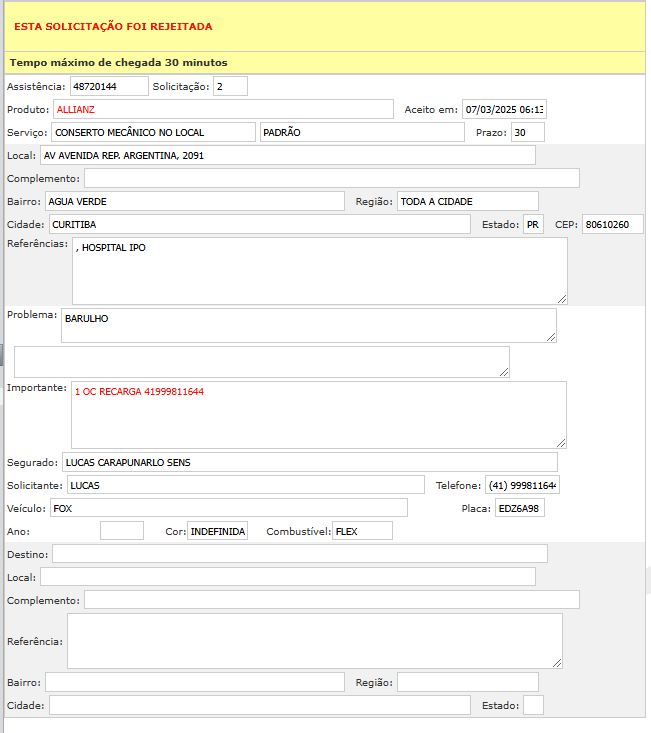Image resolution: width=651 pixels, height=733 pixels.
Task: Click the CEP field
Action: 612,224
